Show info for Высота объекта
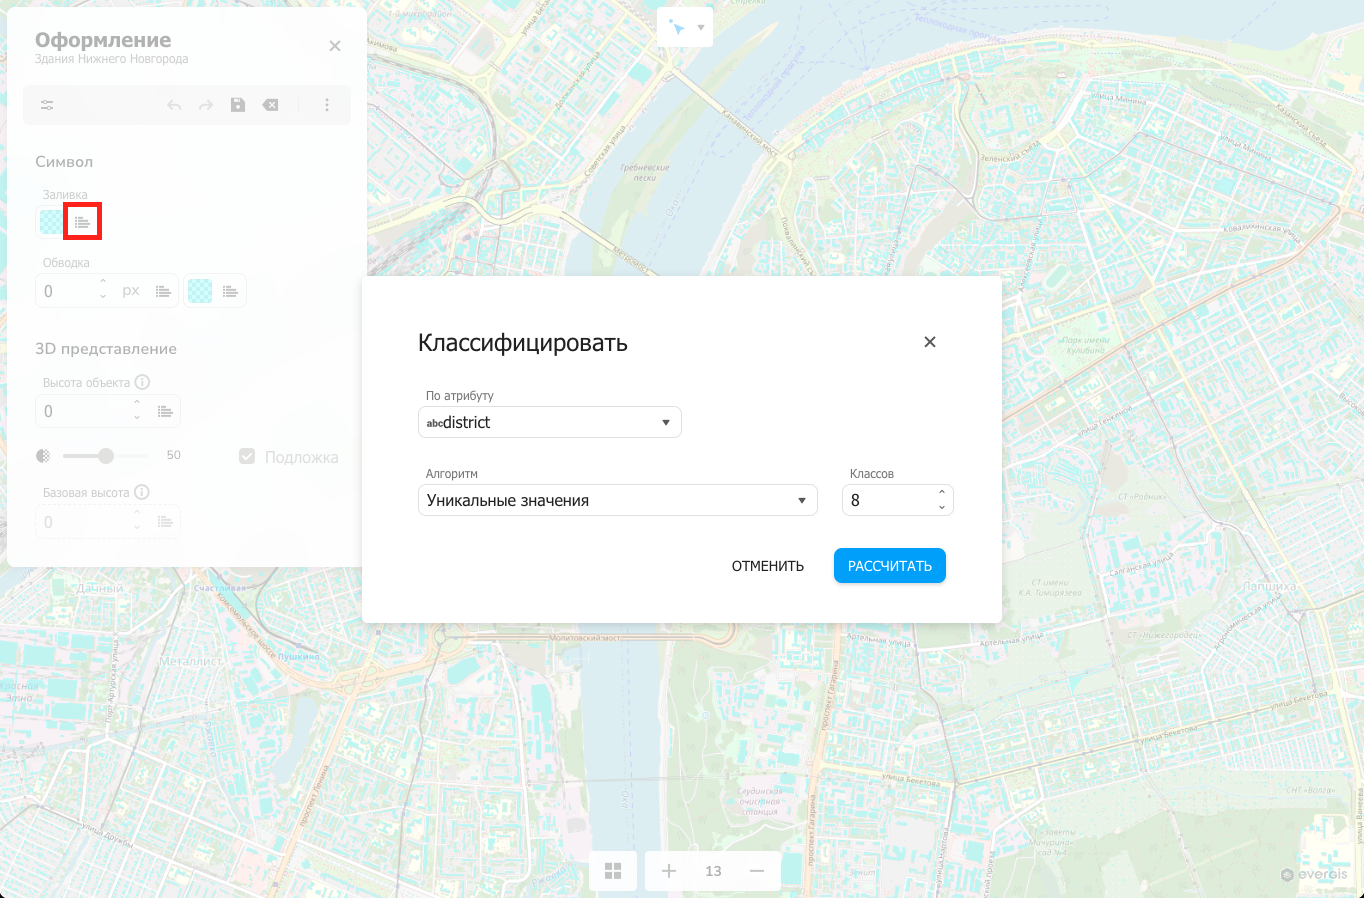This screenshot has height=898, width=1364. point(142,382)
